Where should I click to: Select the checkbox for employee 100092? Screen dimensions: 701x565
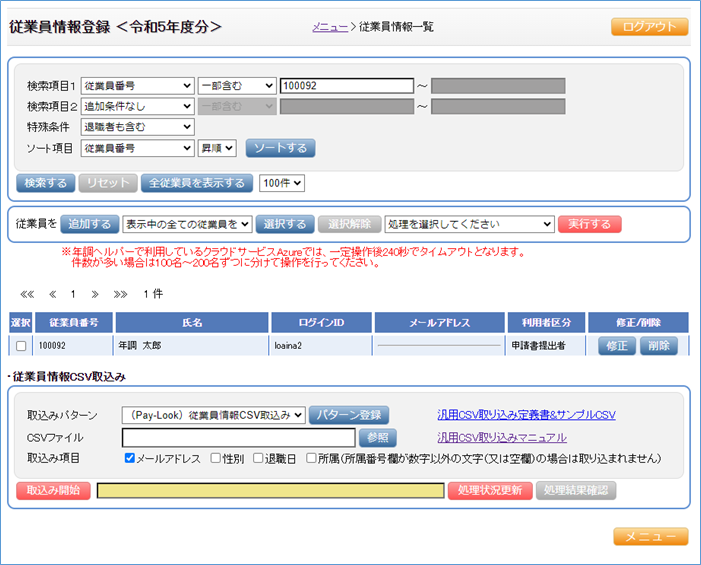[x=21, y=346]
